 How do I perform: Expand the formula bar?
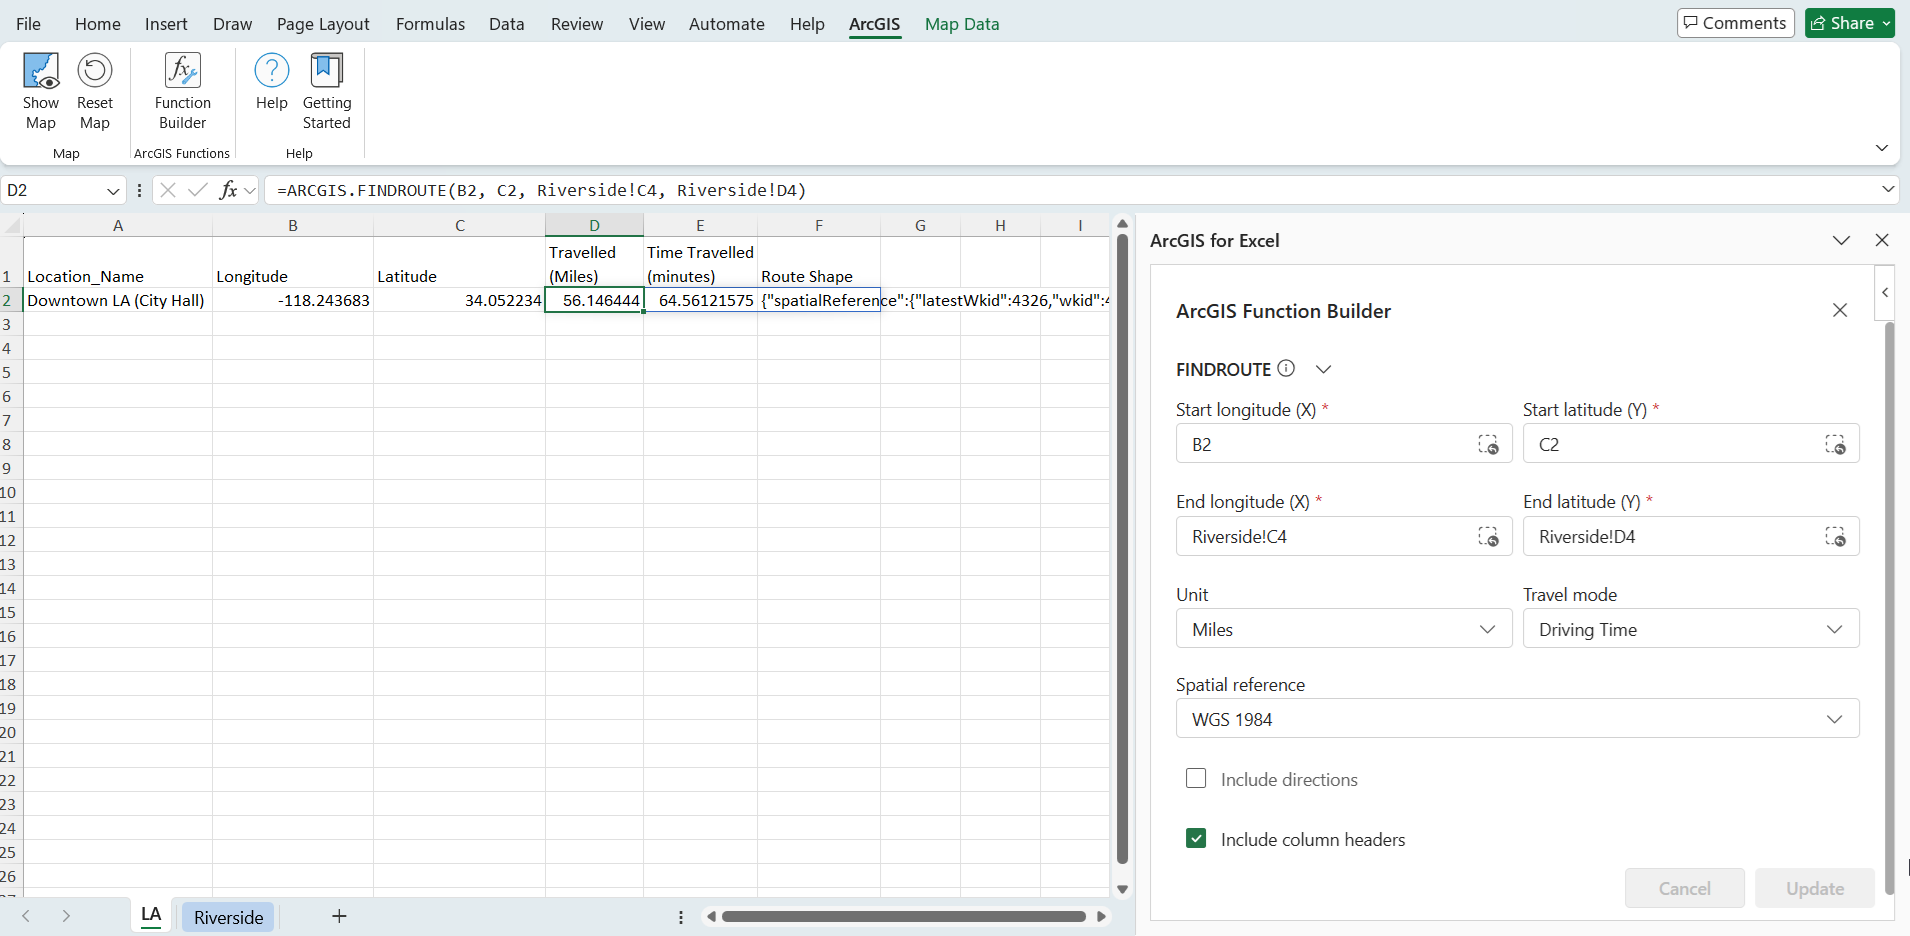(1888, 189)
